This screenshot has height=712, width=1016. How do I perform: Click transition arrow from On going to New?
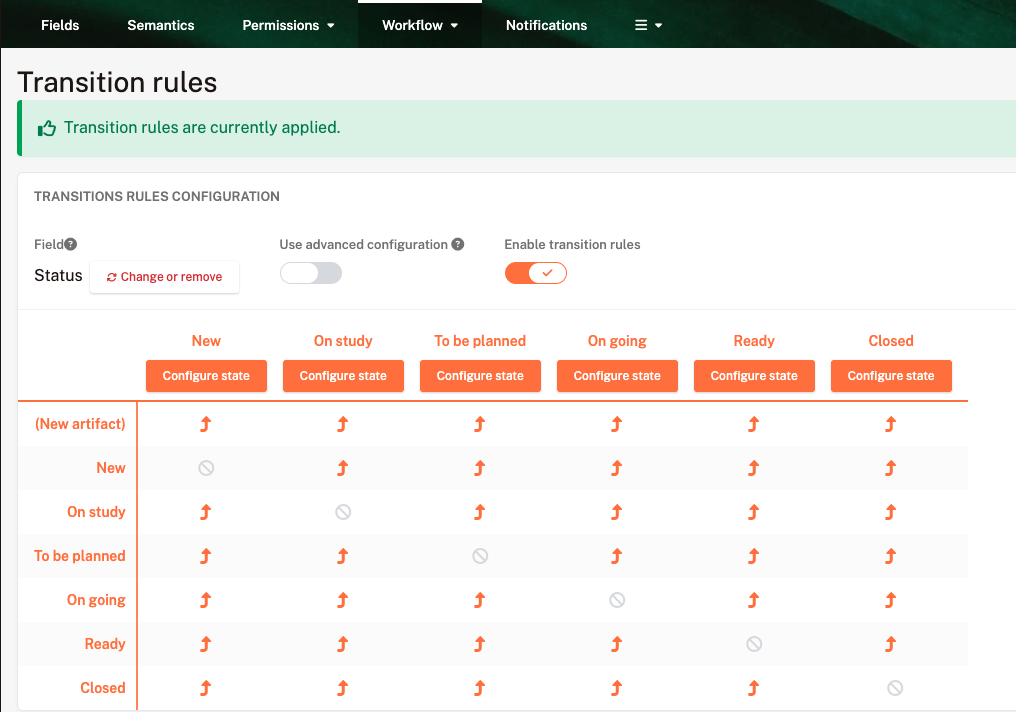206,600
